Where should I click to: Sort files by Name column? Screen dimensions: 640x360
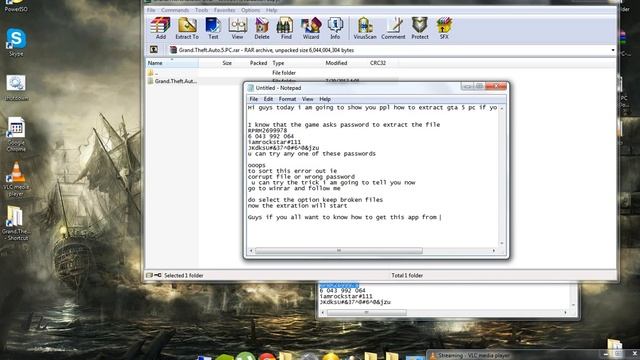[172, 63]
